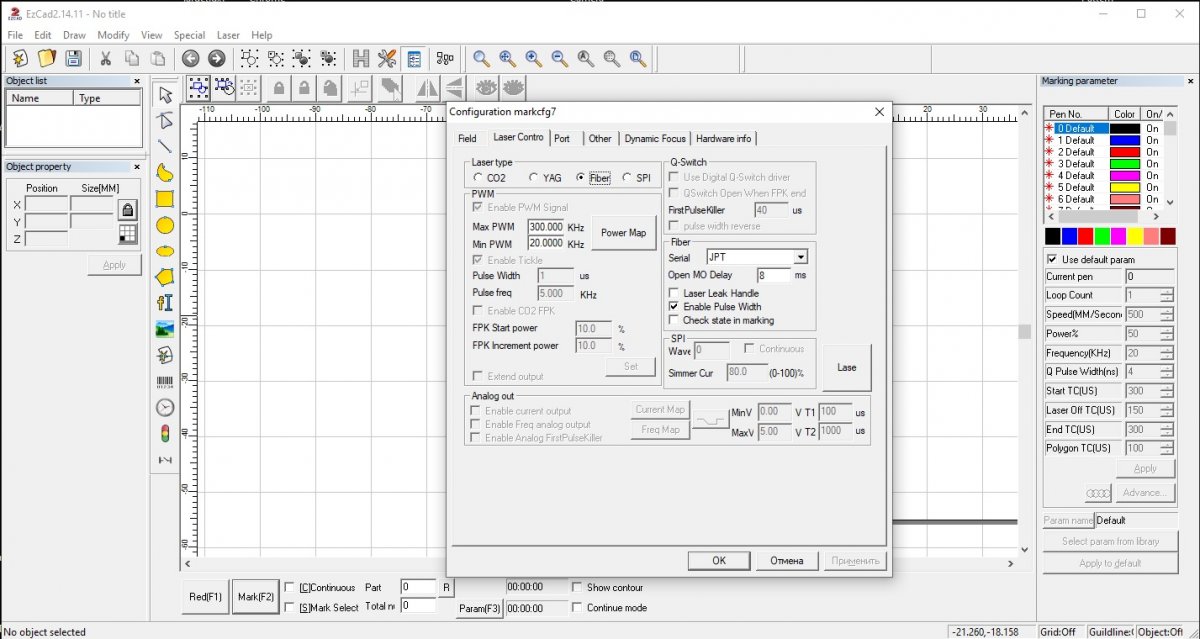
Task: Uncheck Enable Pulse Width option
Action: click(x=674, y=307)
